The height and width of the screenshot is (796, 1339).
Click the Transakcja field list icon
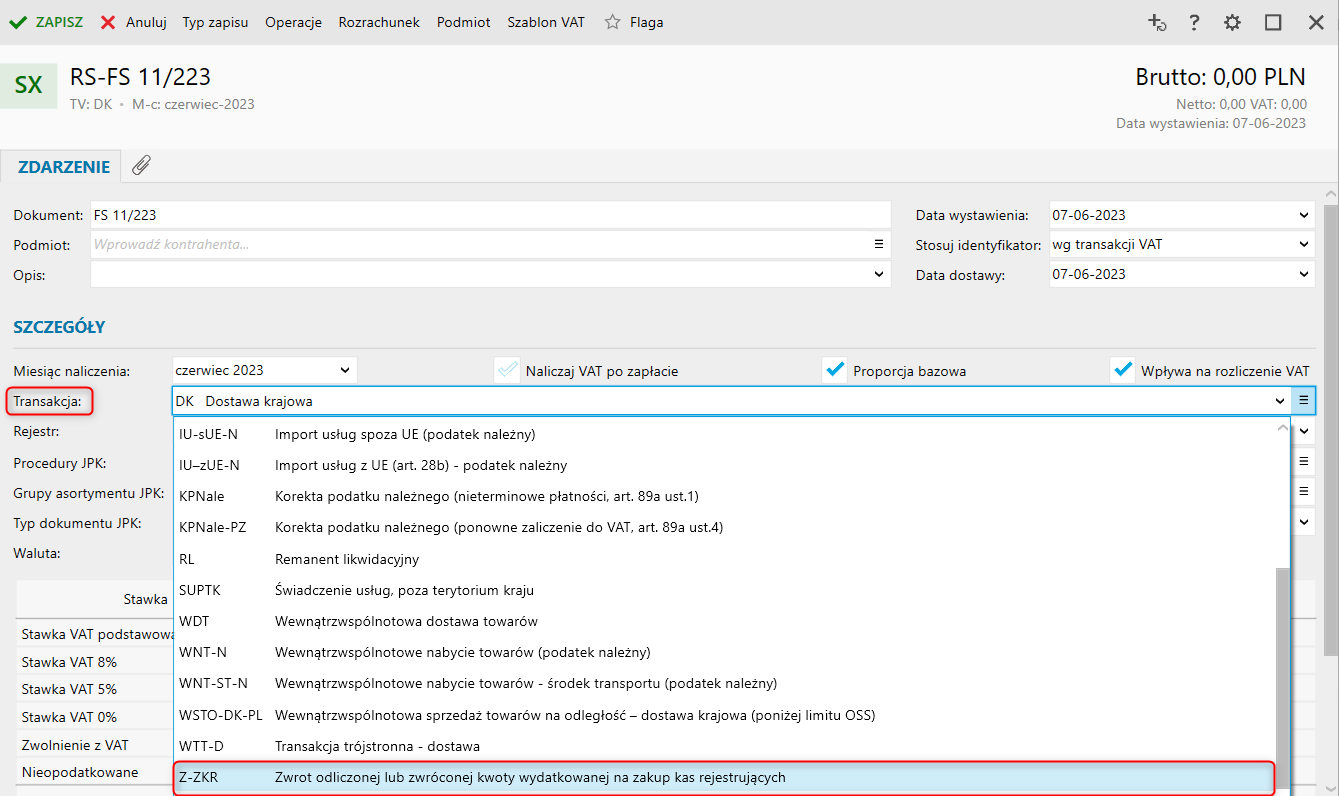[x=1304, y=401]
